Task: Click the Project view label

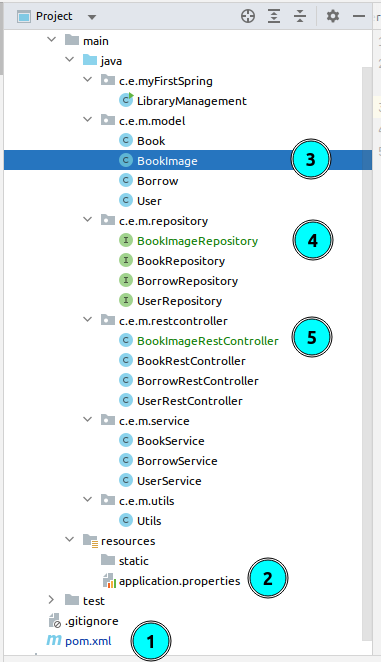Action: click(x=54, y=16)
